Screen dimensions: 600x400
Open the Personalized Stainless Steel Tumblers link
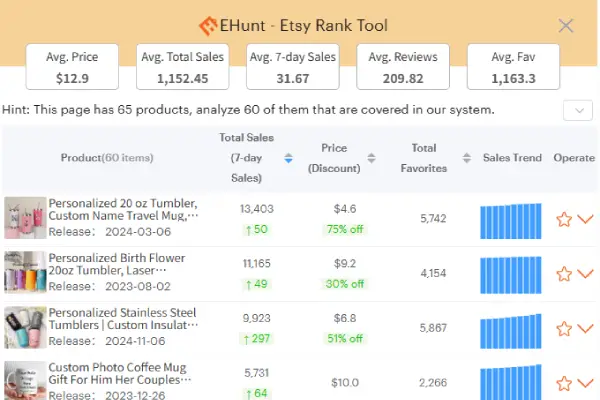123,319
